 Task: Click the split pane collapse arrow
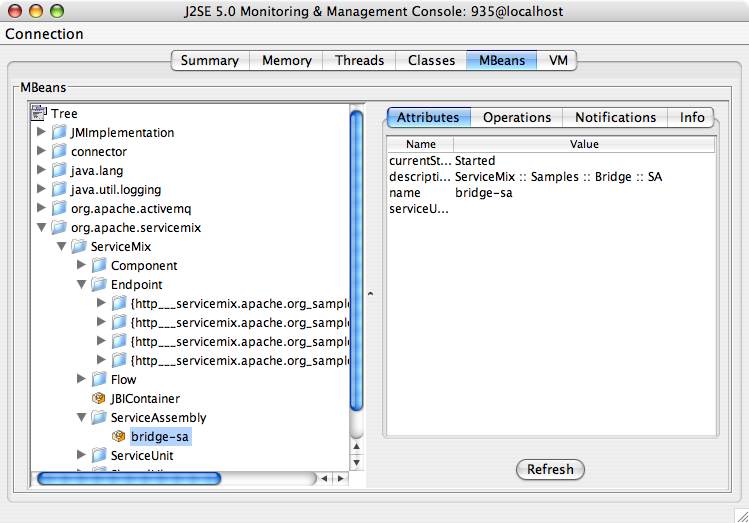[371, 294]
